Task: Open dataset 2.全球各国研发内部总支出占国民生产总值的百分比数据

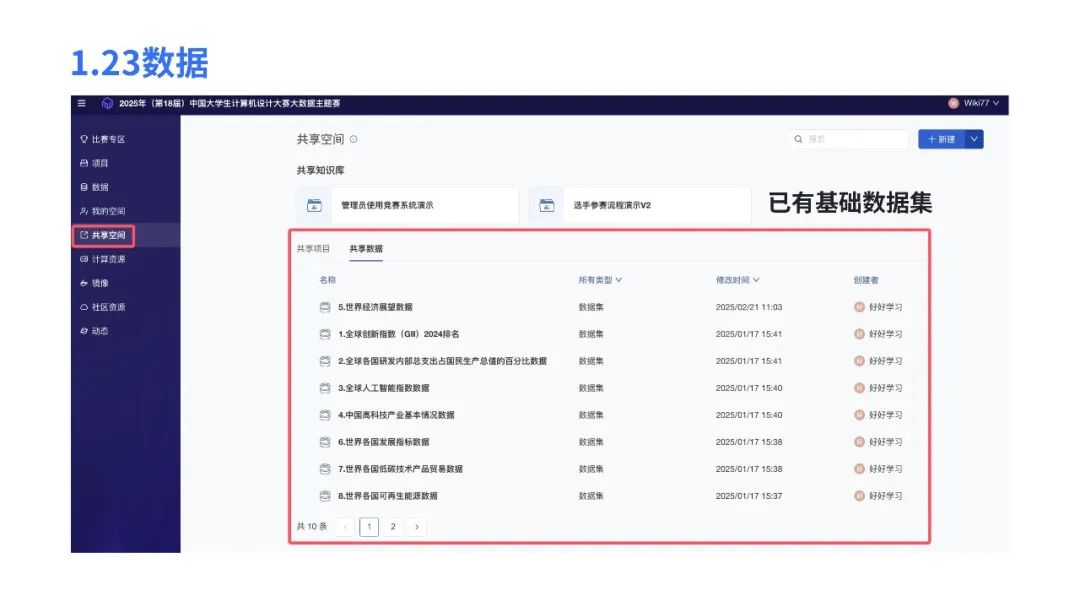Action: point(442,361)
